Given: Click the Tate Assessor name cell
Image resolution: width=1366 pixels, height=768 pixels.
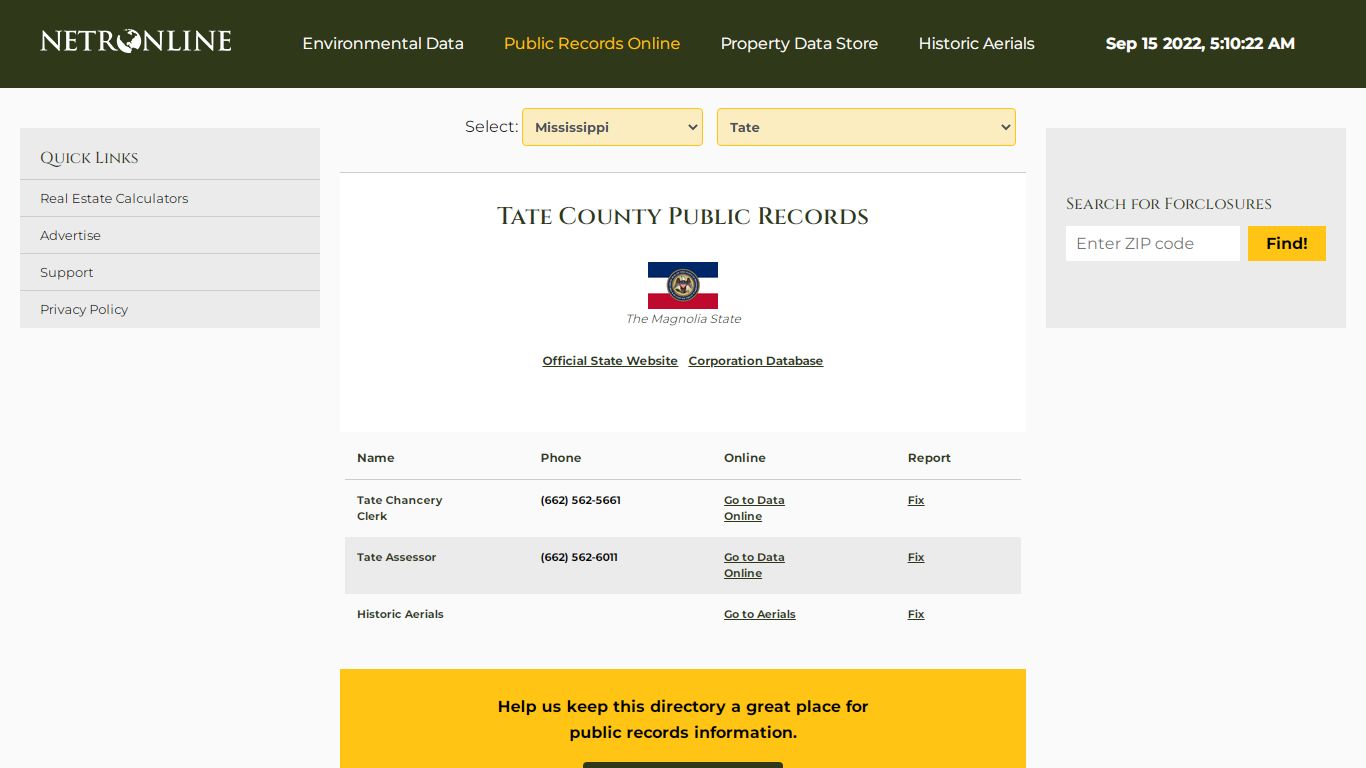Looking at the screenshot, I should pyautogui.click(x=397, y=557).
